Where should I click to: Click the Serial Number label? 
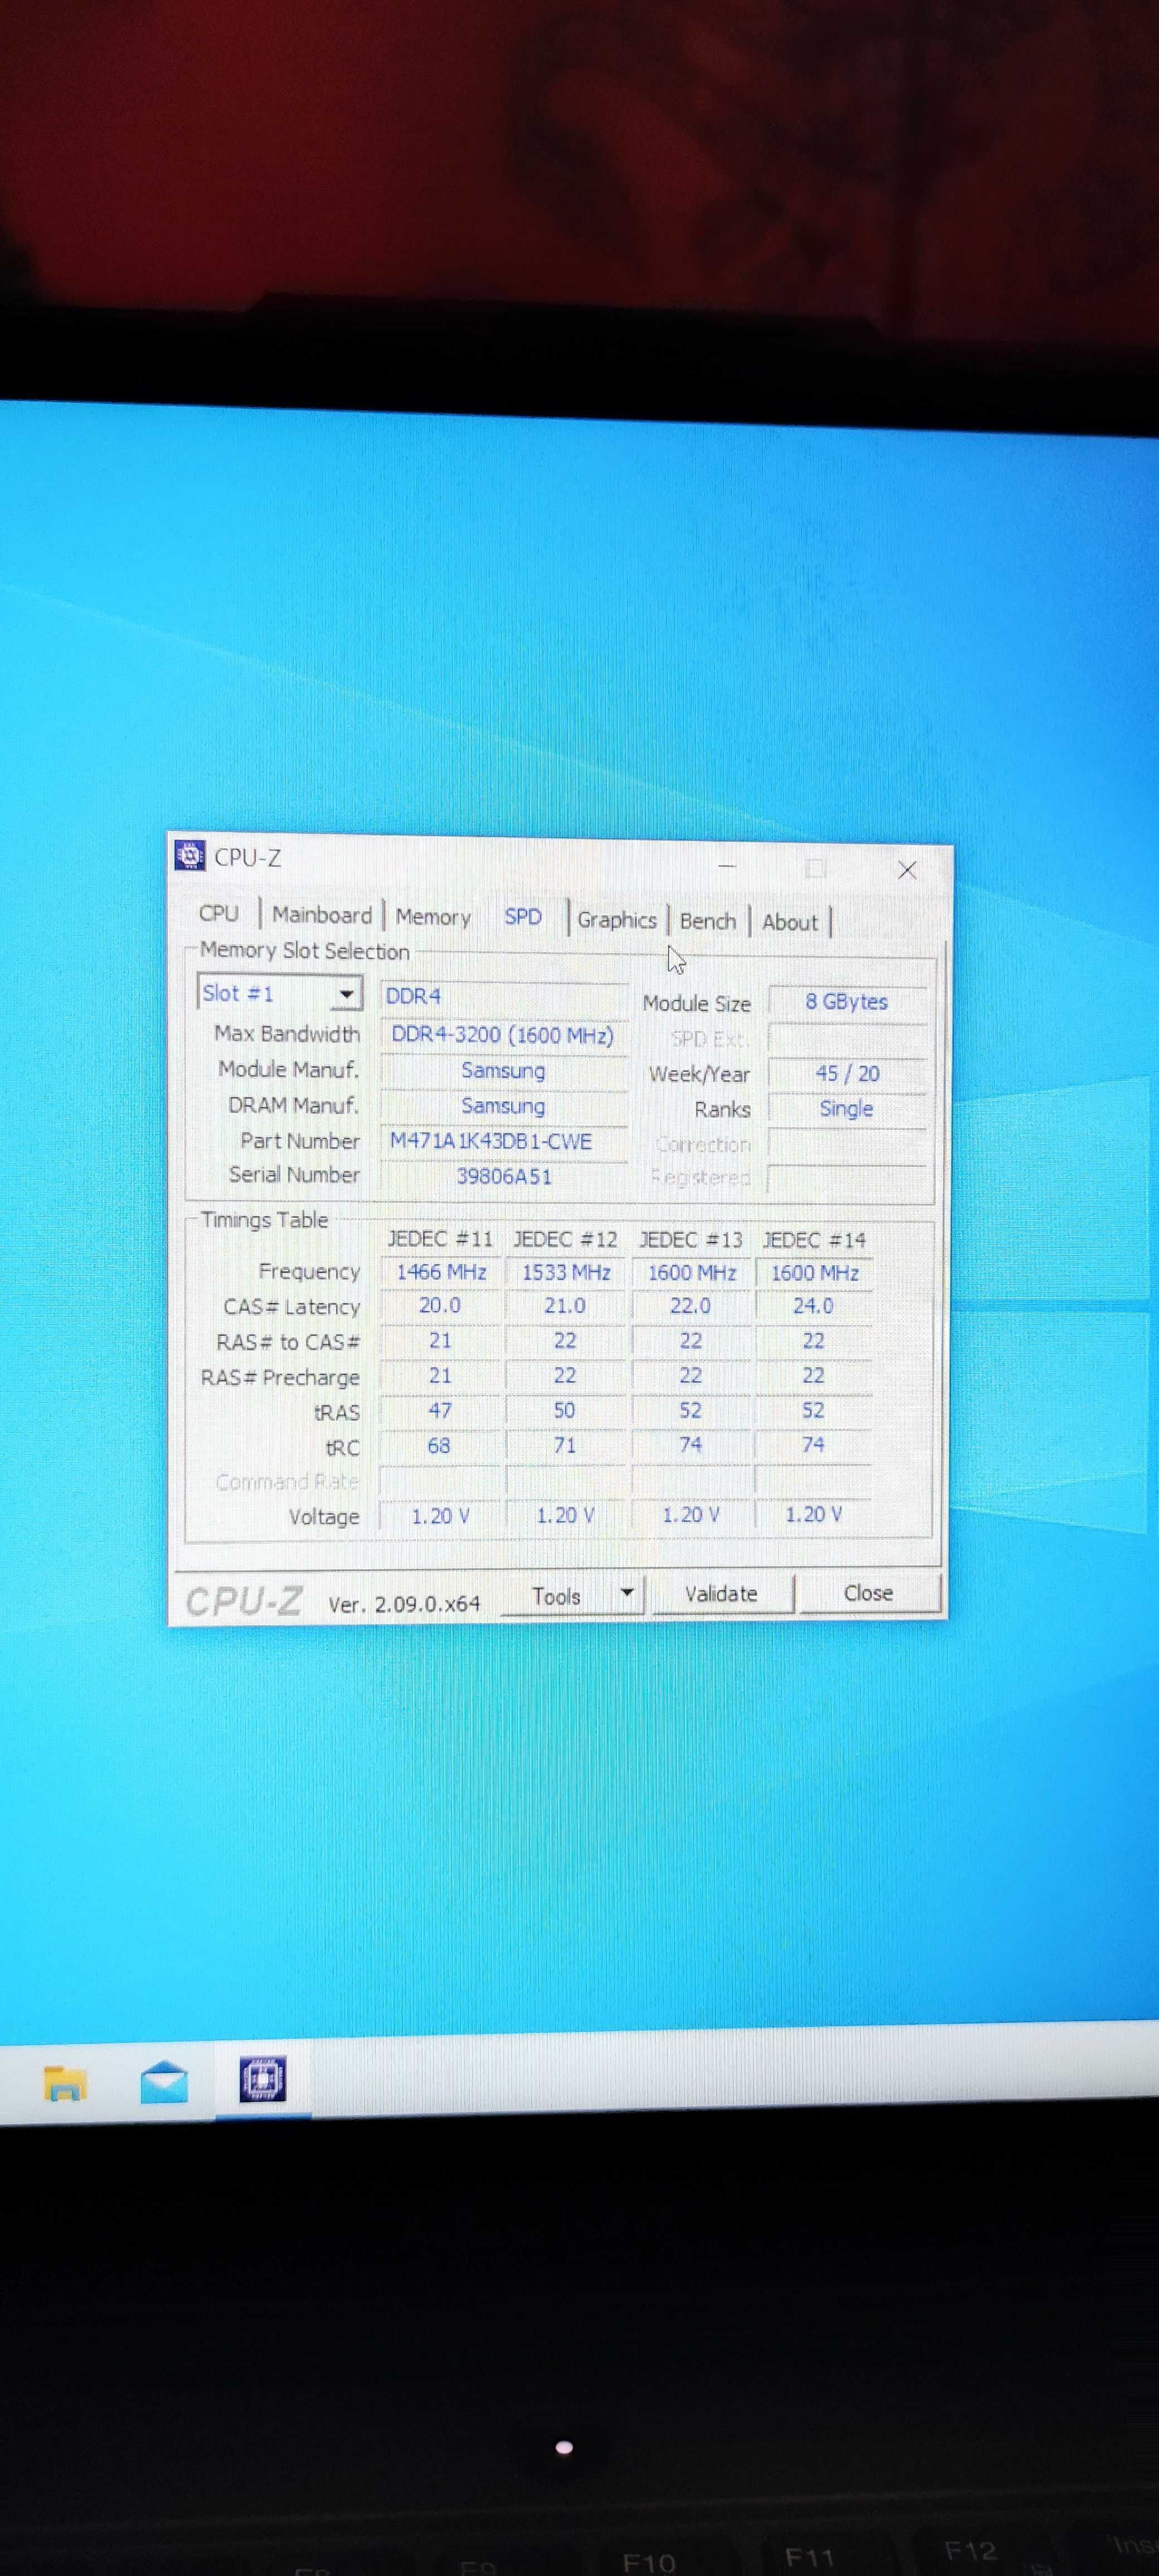point(294,1175)
